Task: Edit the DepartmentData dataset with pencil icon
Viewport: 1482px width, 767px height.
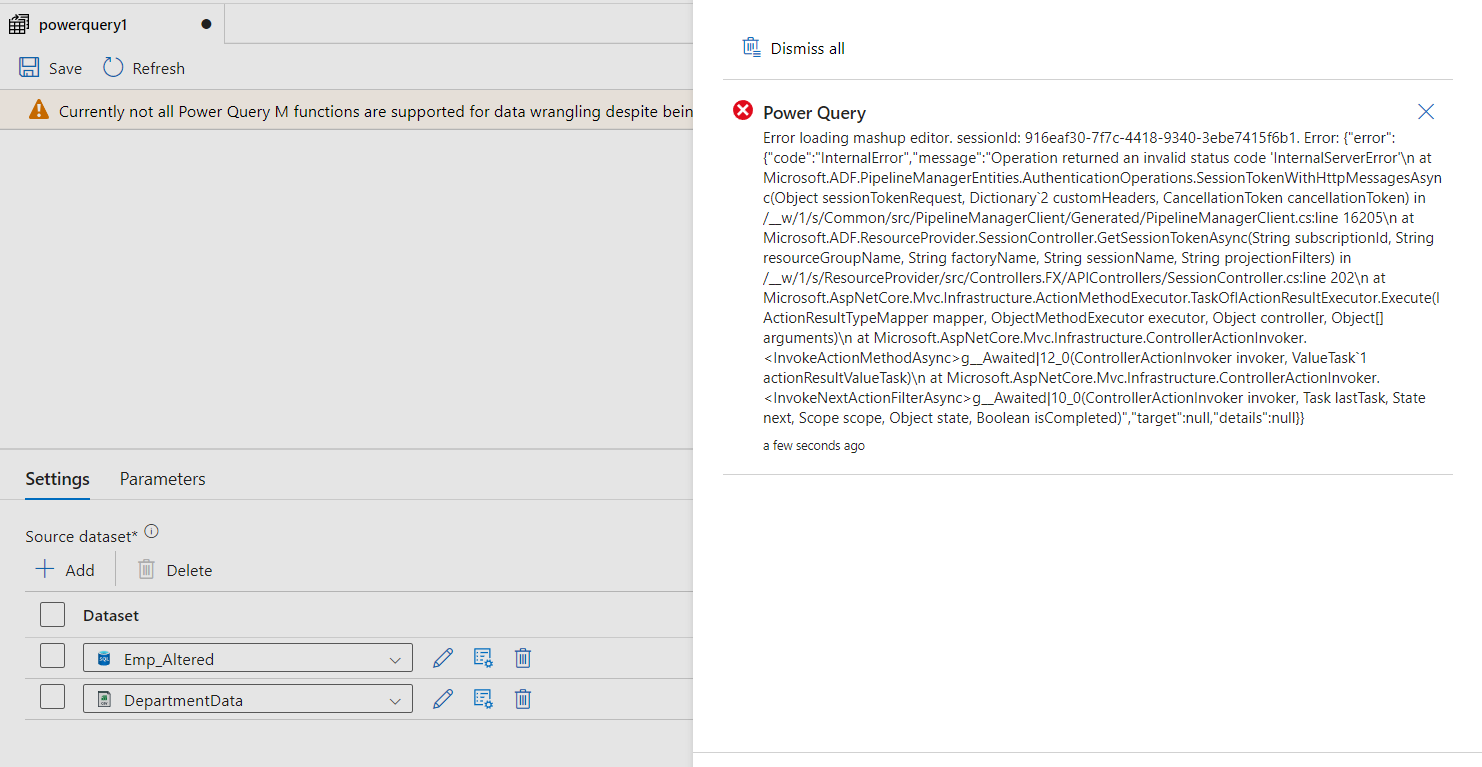Action: [443, 699]
